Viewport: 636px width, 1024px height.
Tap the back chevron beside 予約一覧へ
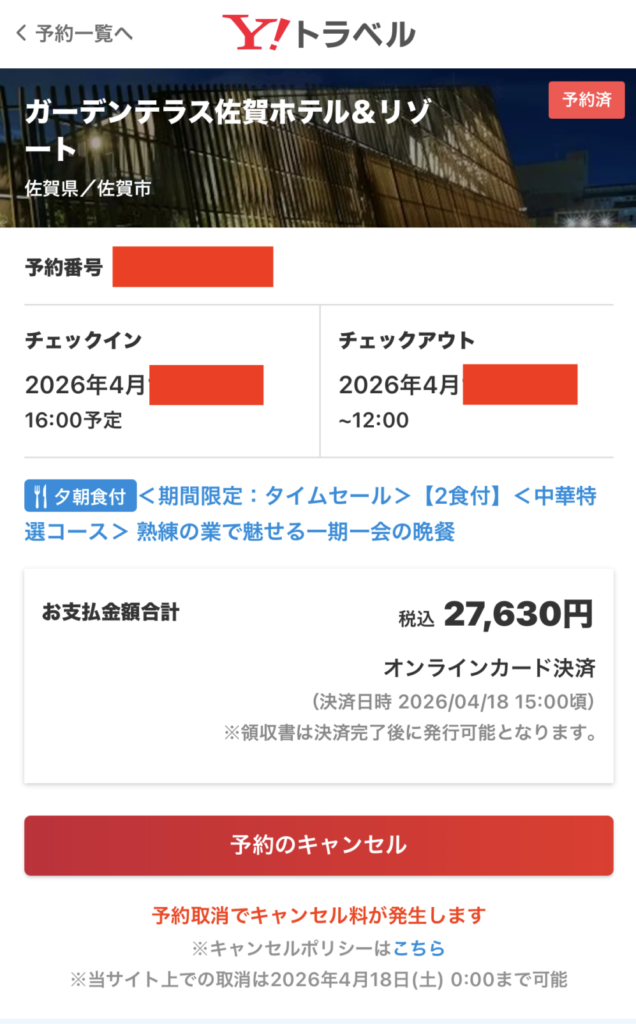(22, 33)
